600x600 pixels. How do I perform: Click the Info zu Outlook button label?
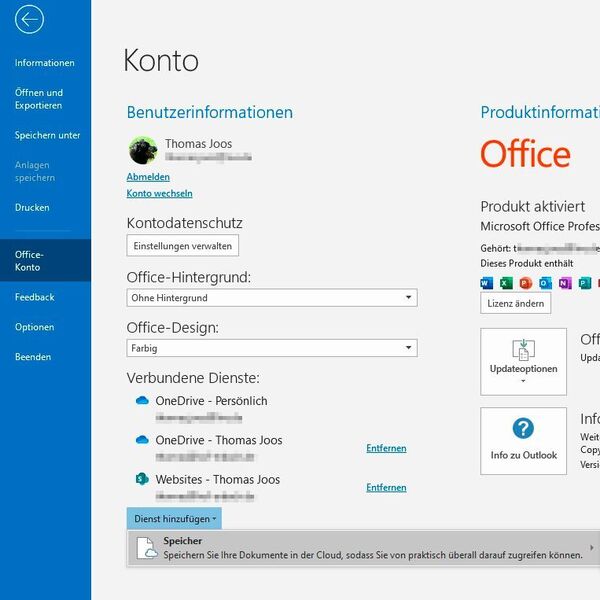point(523,455)
